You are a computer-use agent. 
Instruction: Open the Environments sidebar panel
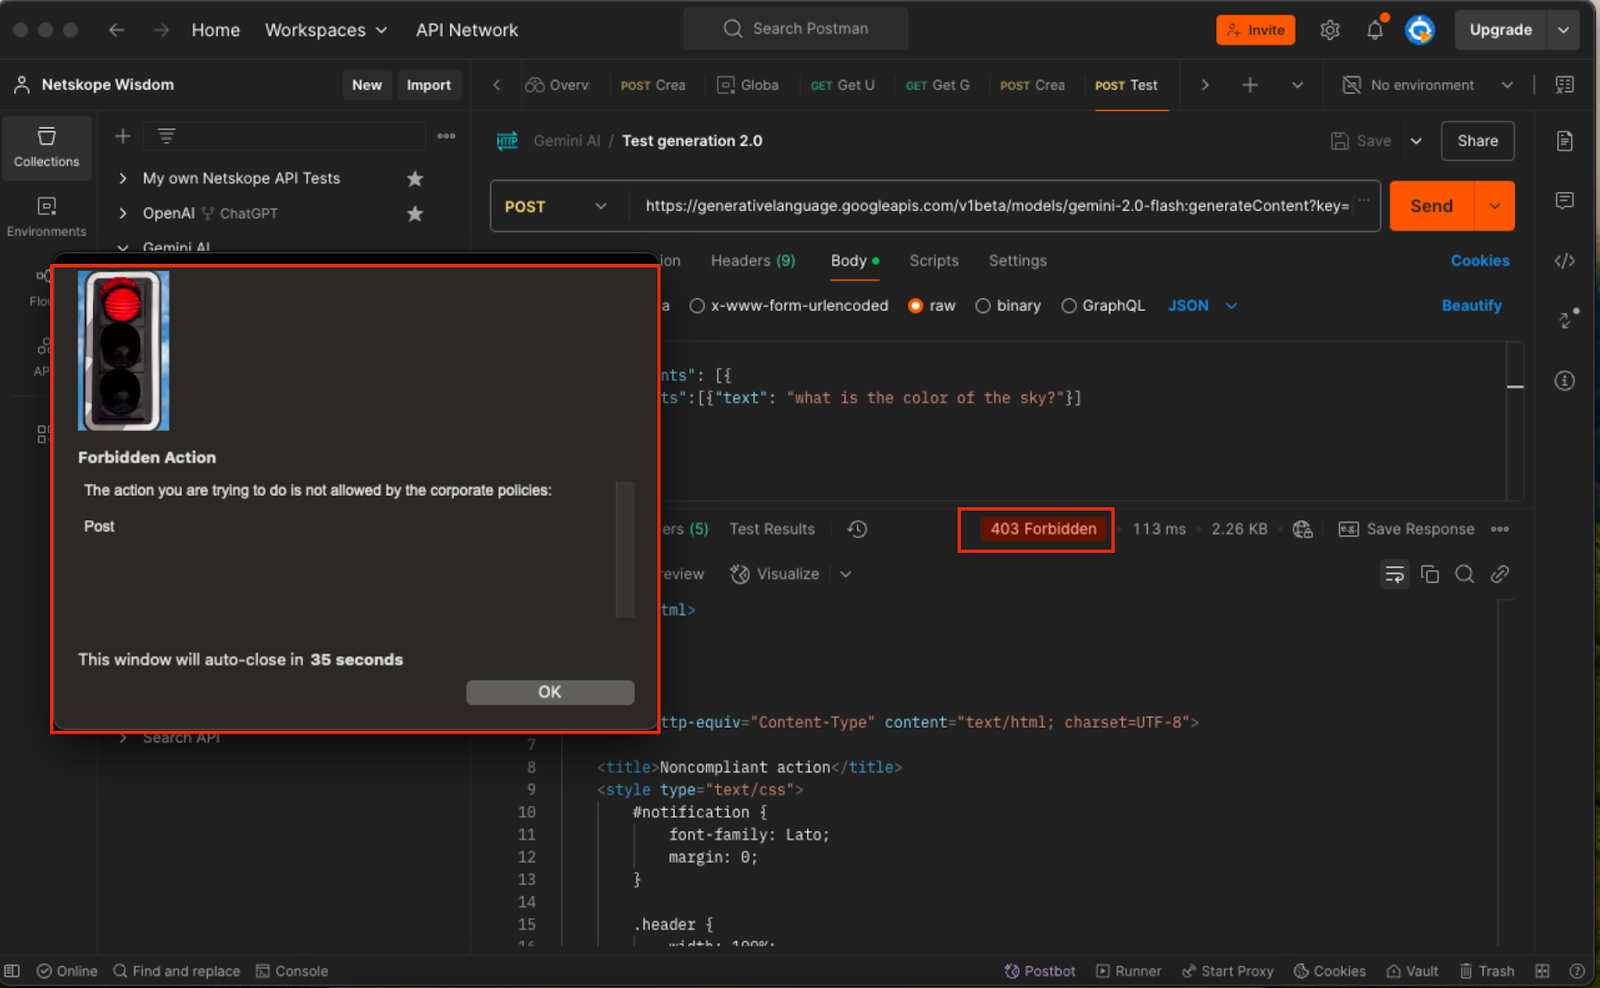click(x=46, y=217)
